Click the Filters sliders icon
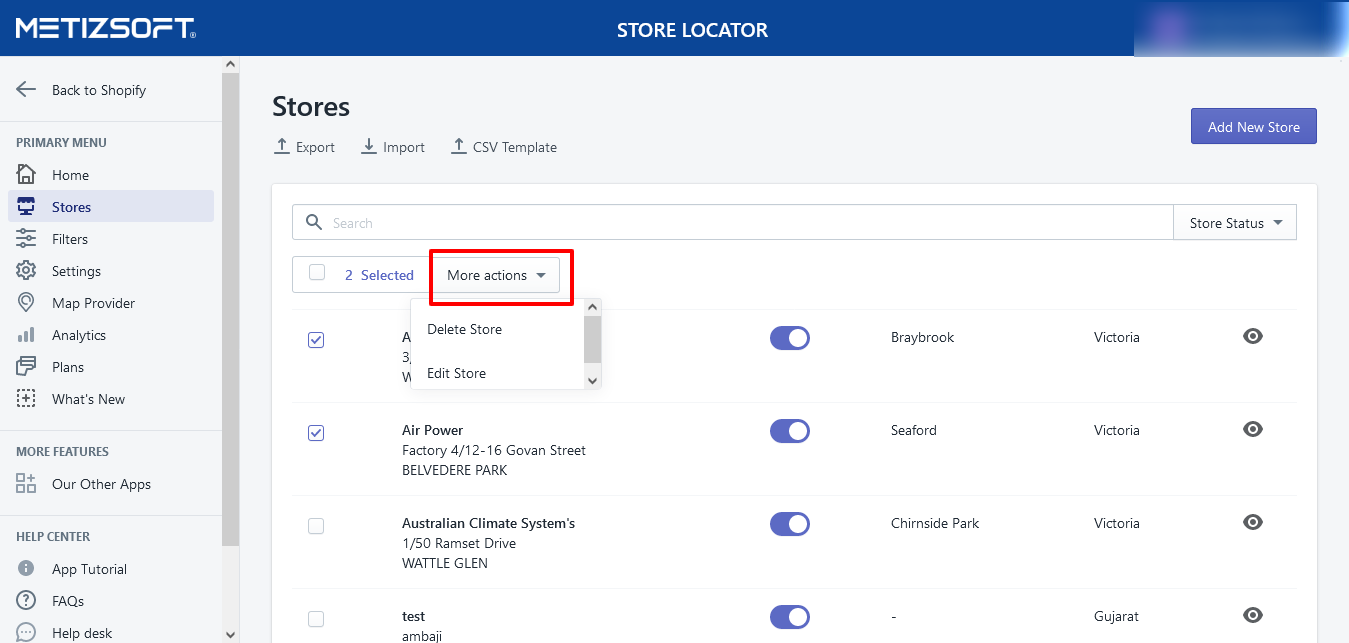This screenshot has height=643, width=1349. 26,239
